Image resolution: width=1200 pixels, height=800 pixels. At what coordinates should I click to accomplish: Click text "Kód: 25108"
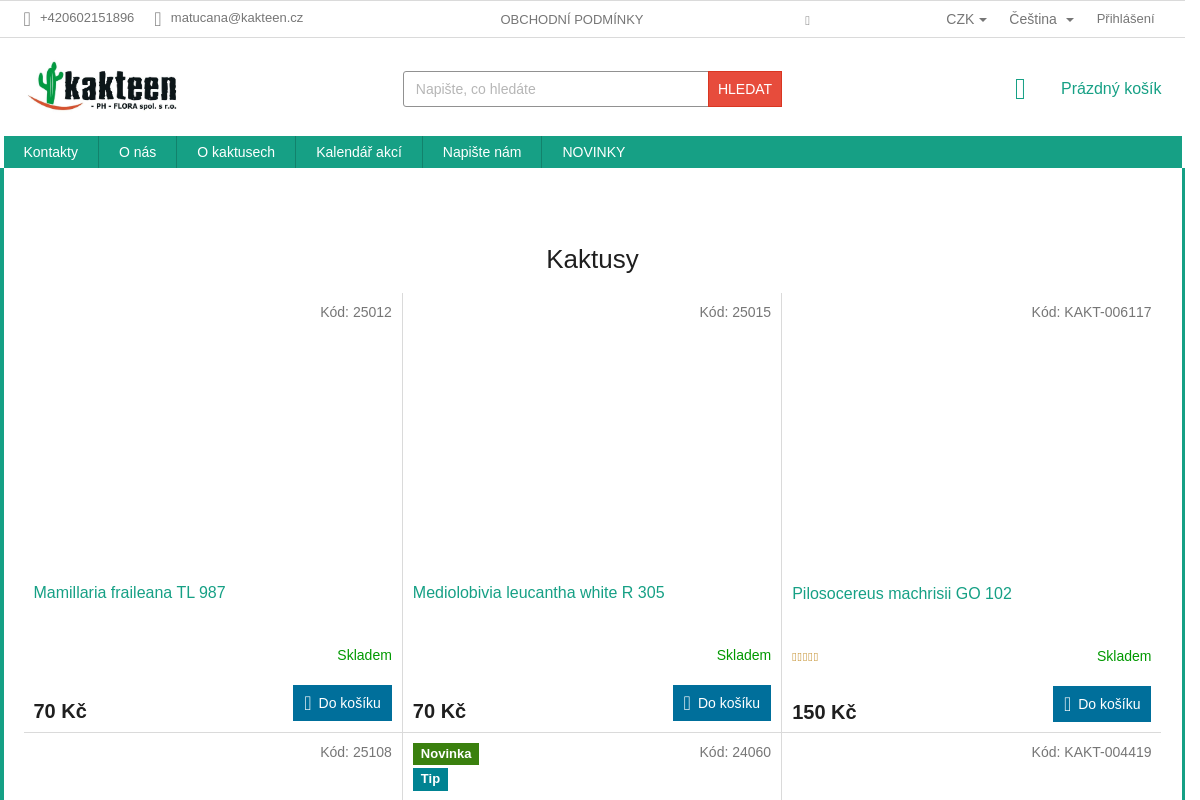(356, 752)
